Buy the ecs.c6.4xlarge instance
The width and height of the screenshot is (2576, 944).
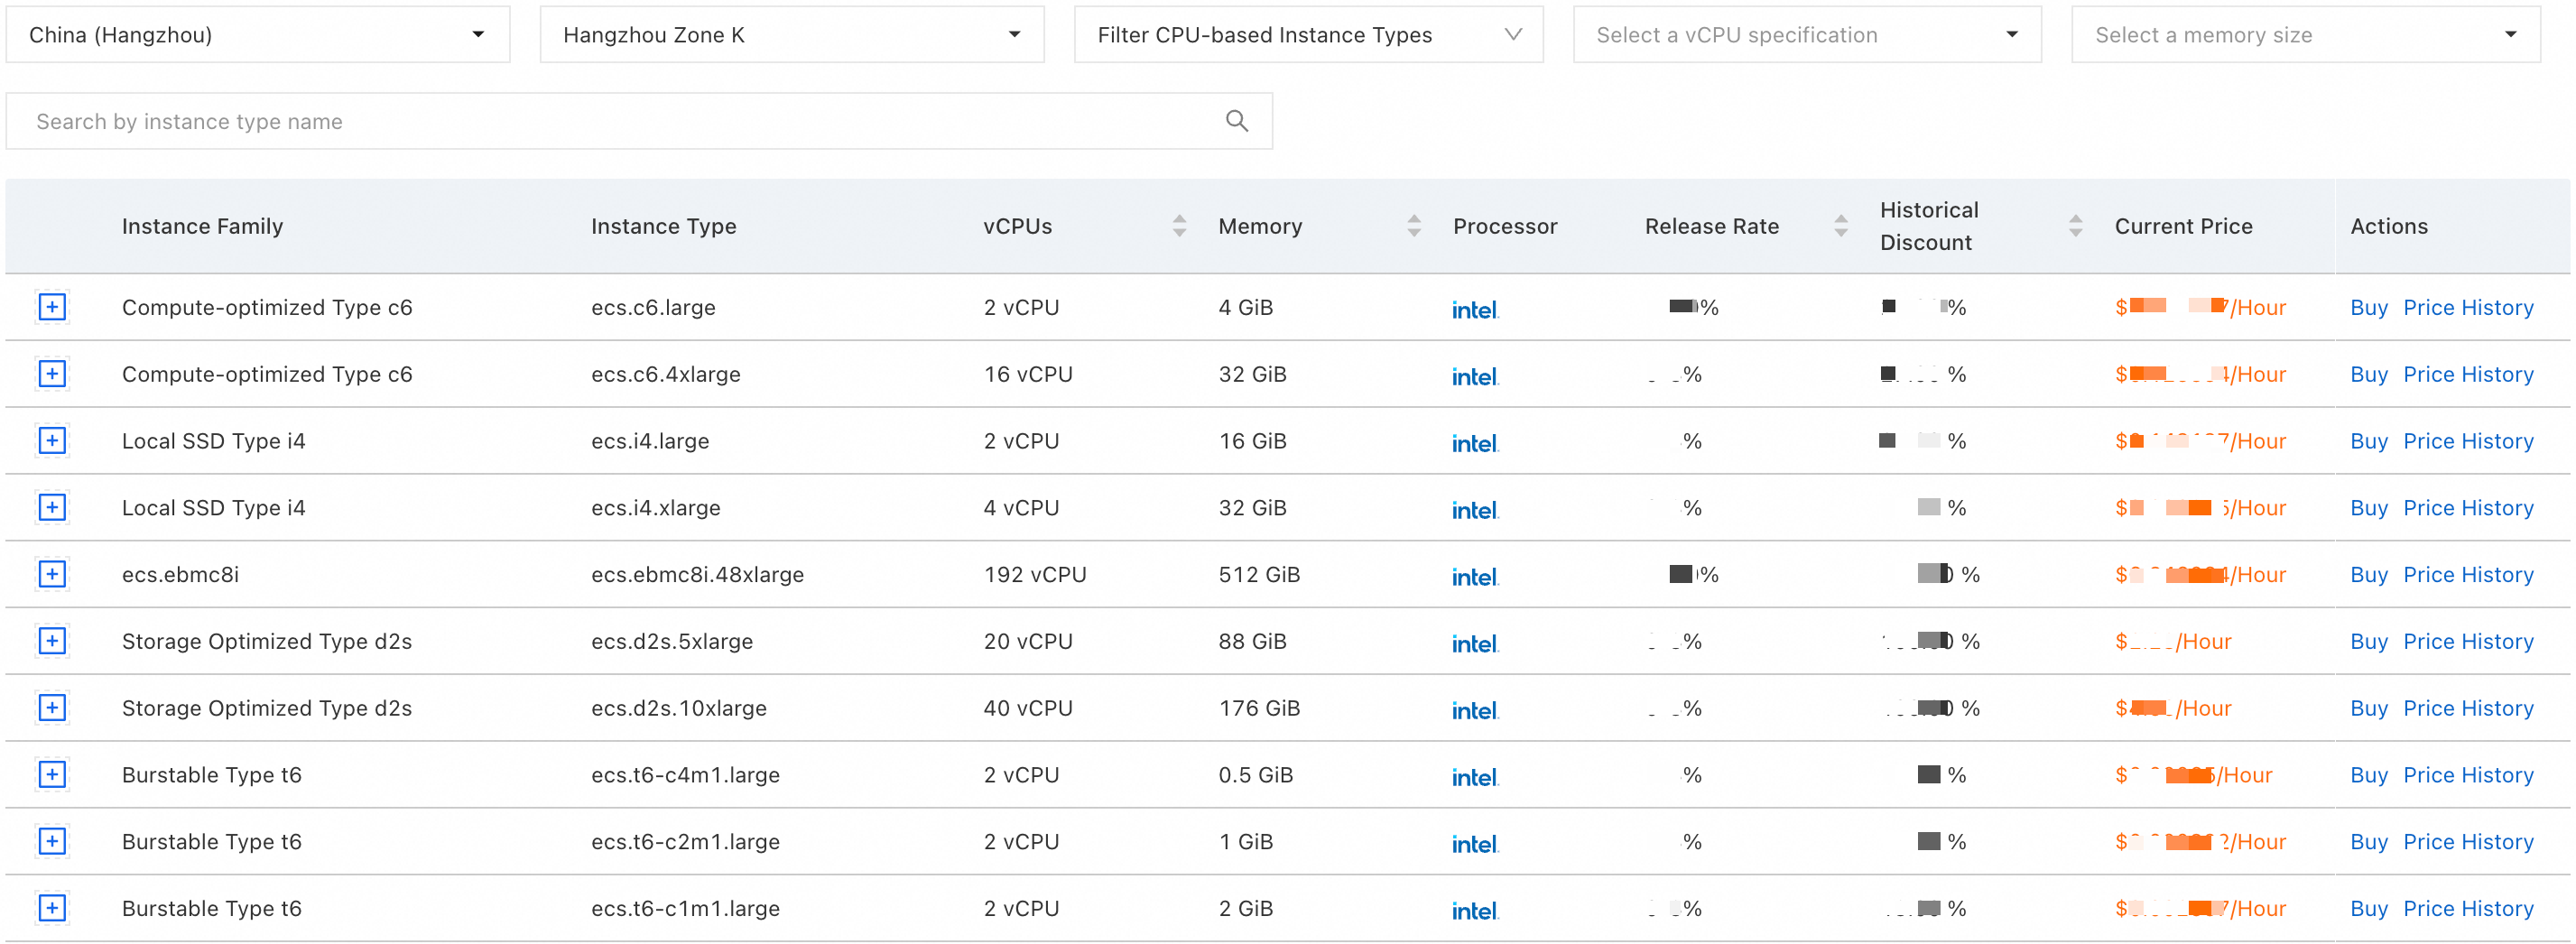click(2368, 374)
